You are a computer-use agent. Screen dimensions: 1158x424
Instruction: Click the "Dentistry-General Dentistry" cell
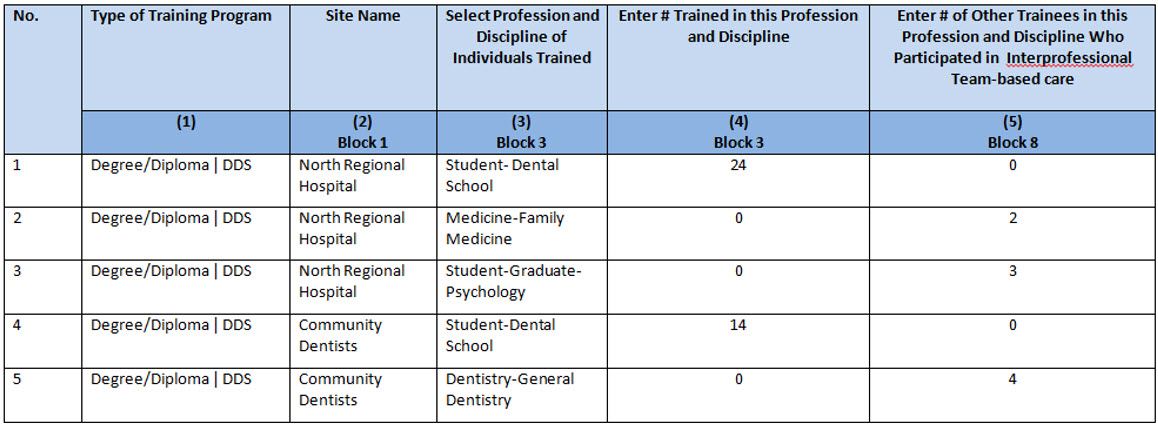[x=510, y=389]
